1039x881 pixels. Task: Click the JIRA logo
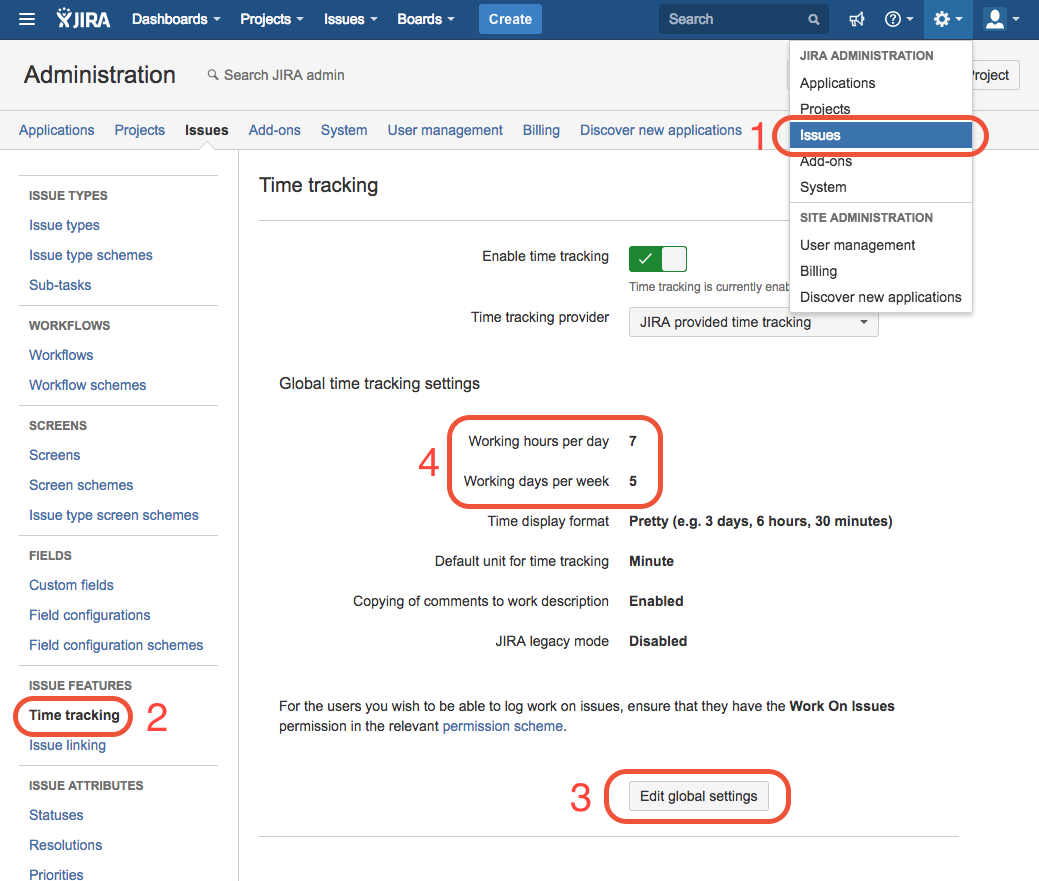(83, 19)
